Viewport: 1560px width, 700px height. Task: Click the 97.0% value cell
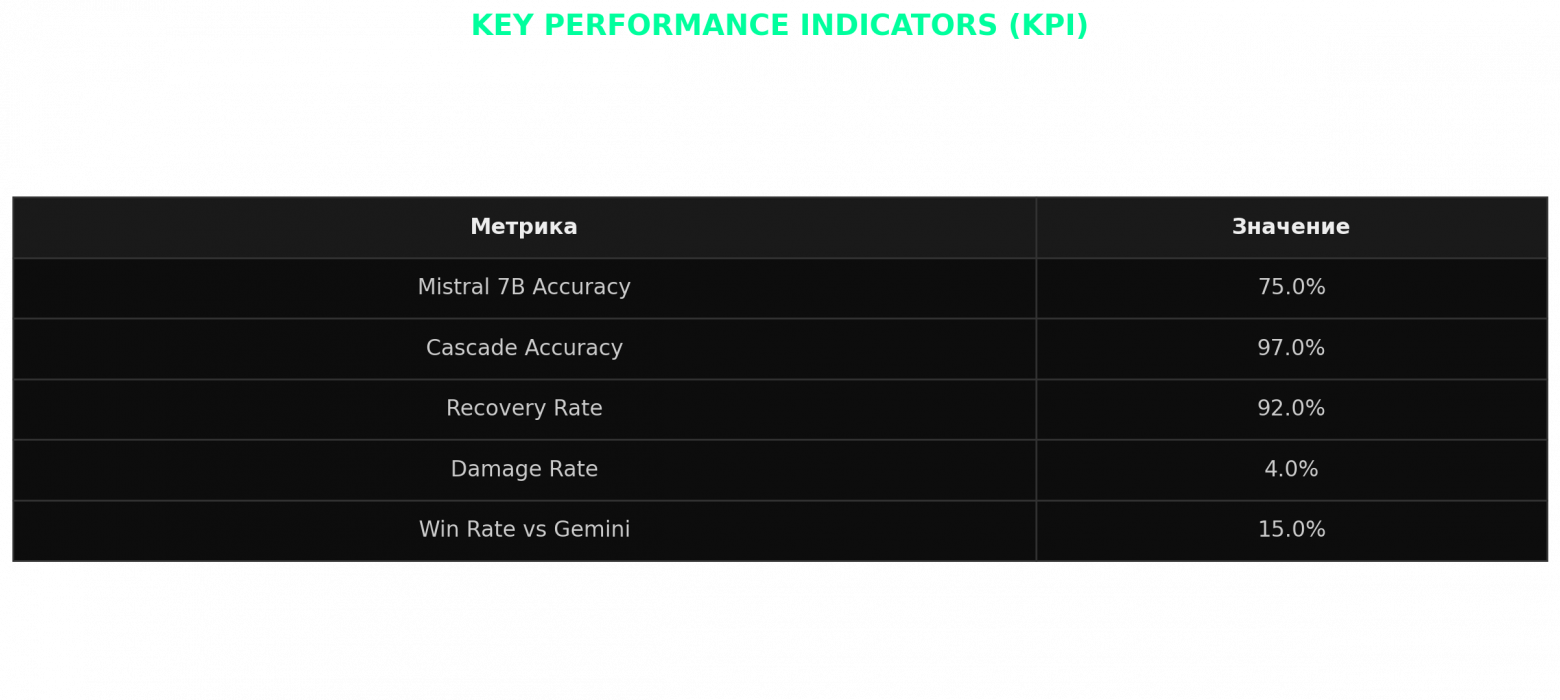(x=1291, y=349)
